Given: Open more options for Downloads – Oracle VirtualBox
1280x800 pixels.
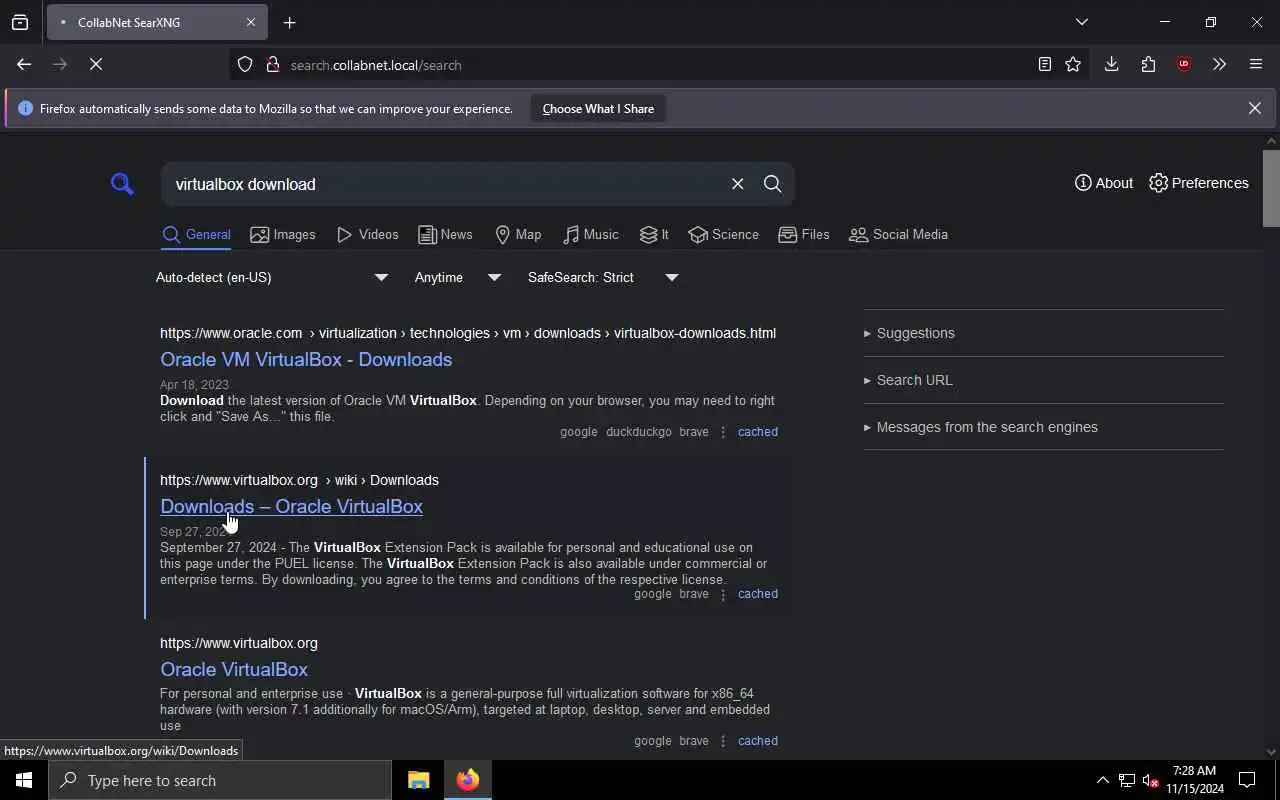Looking at the screenshot, I should 723,594.
